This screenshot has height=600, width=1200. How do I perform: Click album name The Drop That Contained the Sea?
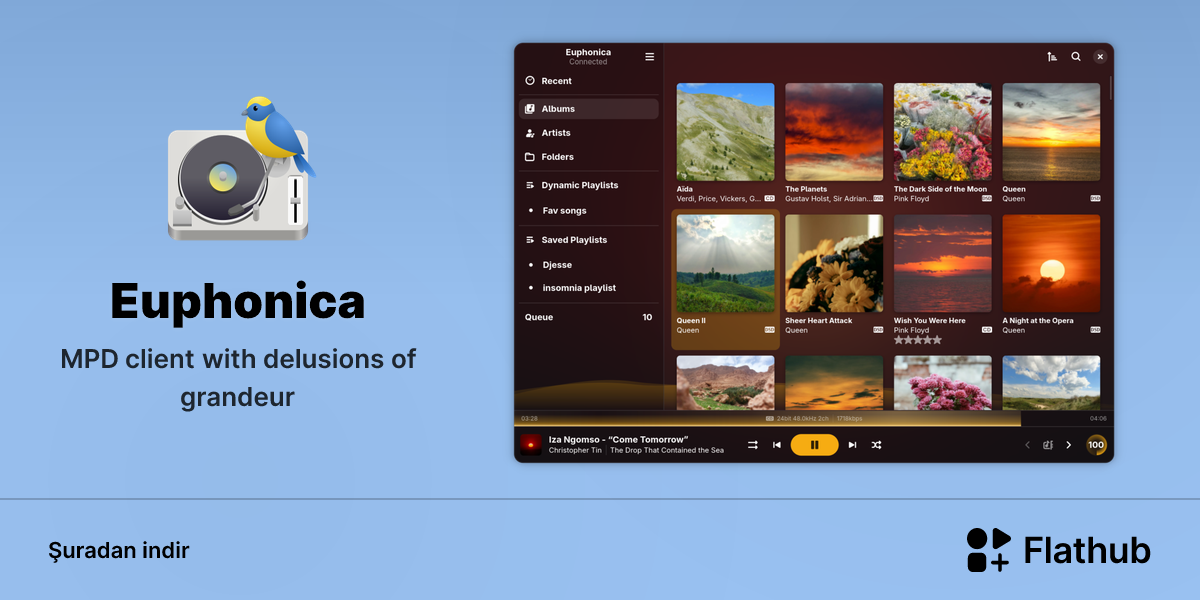667,450
